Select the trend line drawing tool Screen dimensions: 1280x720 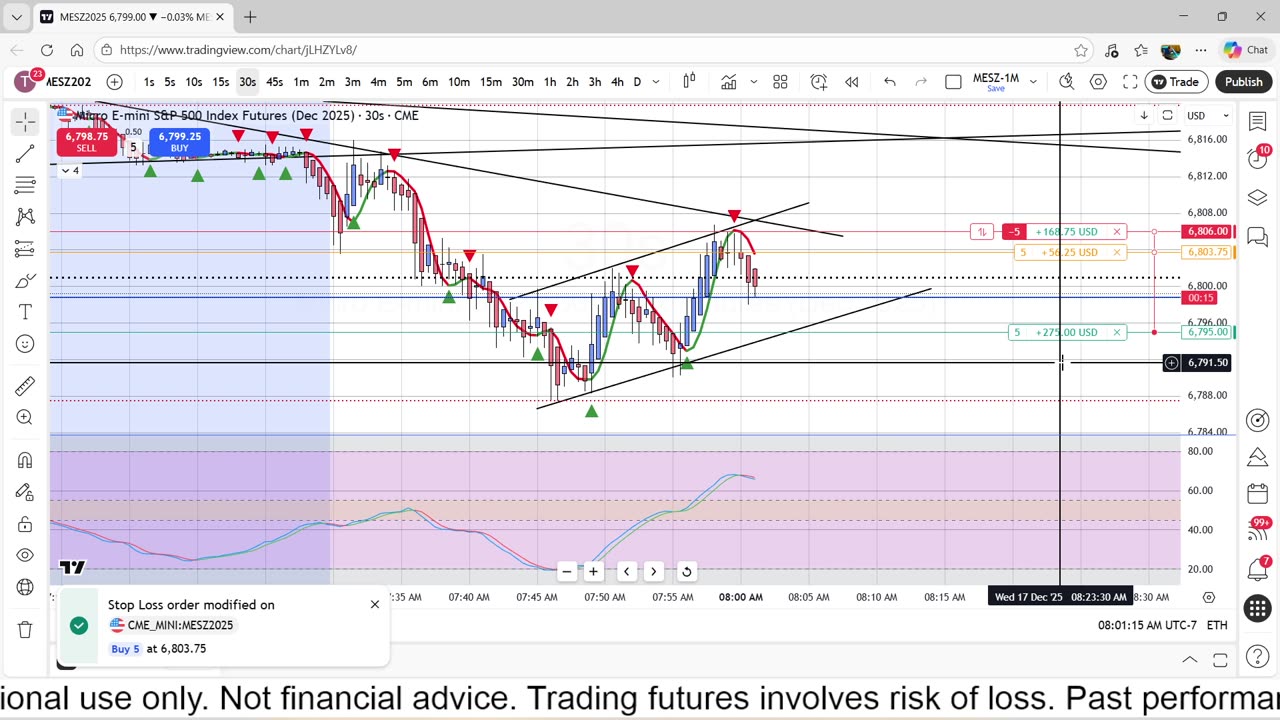(x=25, y=153)
